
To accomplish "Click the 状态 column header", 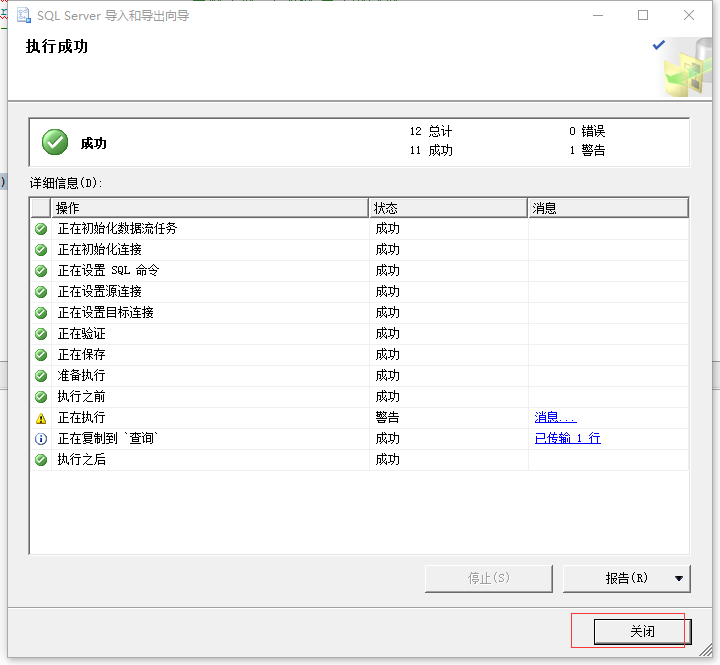I will pyautogui.click(x=448, y=208).
